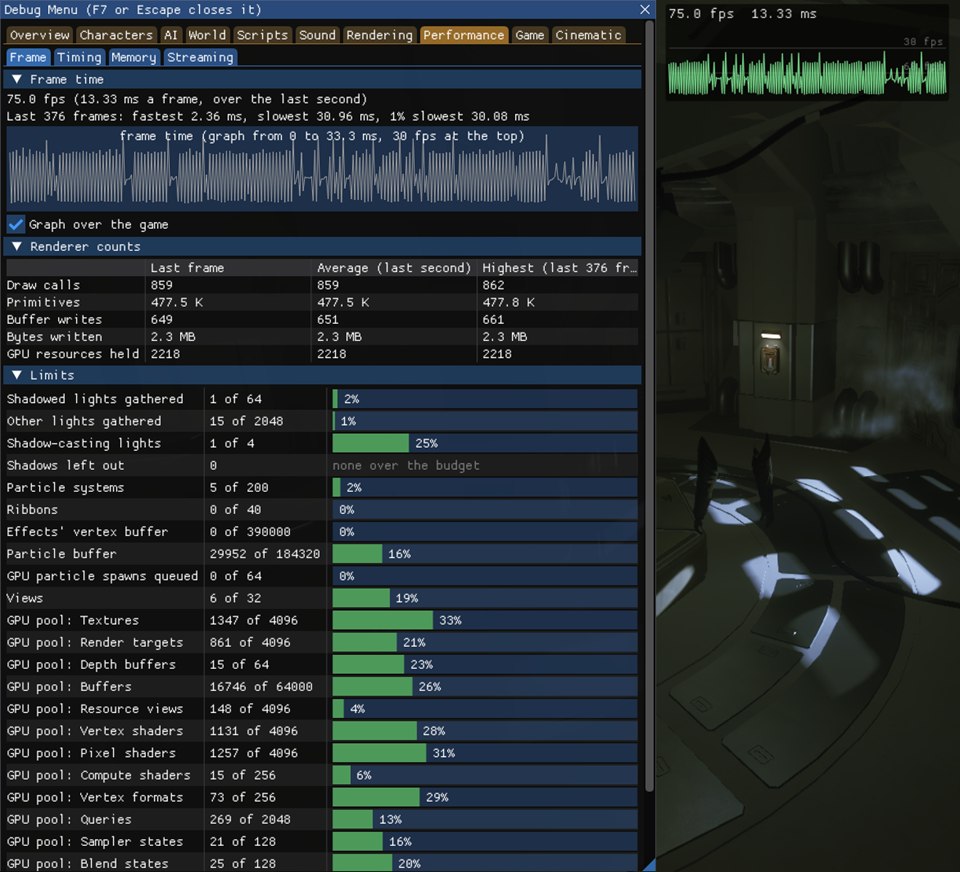The width and height of the screenshot is (960, 872).
Task: Select the Frame sub-tab
Action: (x=28, y=57)
